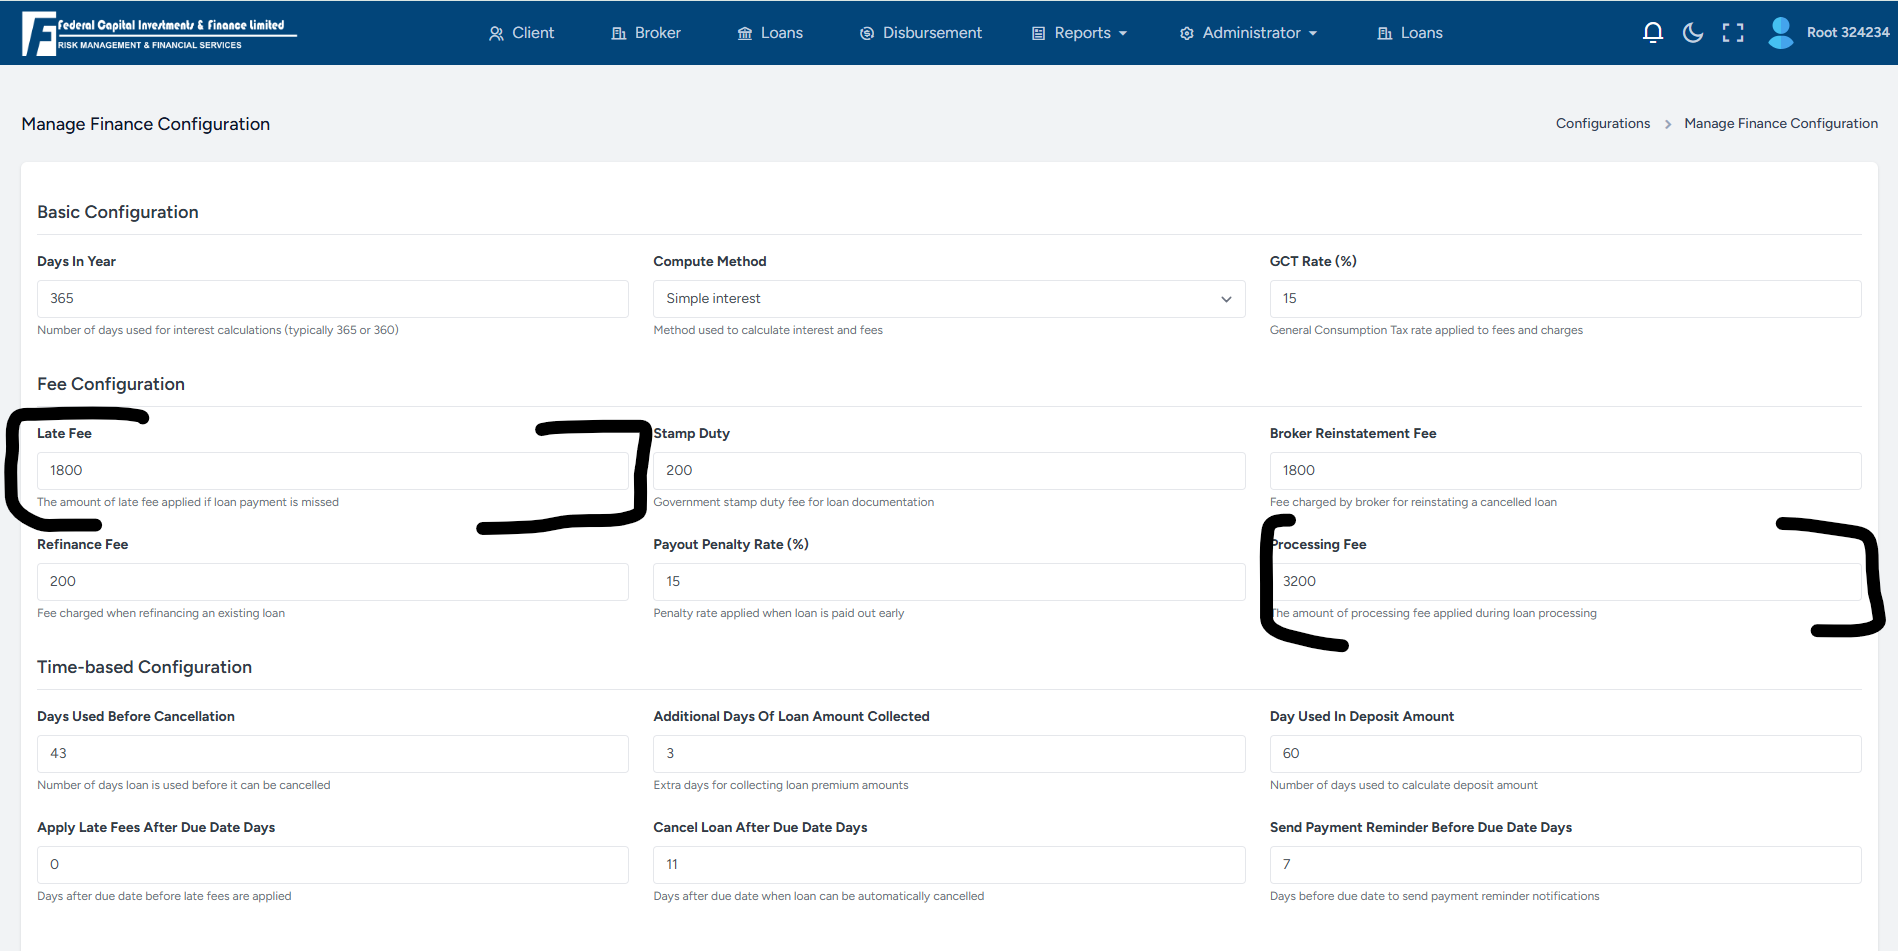The image size is (1898, 951).
Task: Click the GCT Rate (%) field
Action: [1564, 299]
